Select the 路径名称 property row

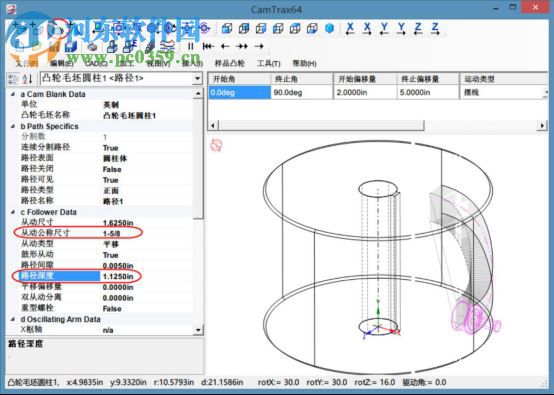point(106,201)
